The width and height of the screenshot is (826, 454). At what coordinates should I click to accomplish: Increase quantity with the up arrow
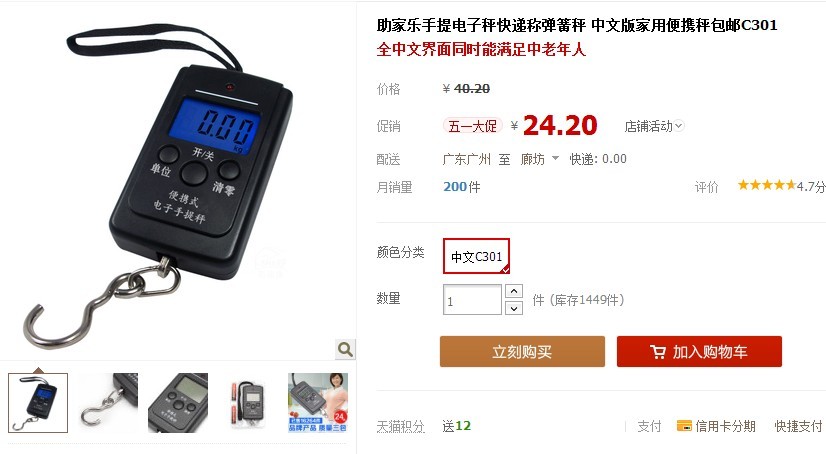pyautogui.click(x=514, y=291)
